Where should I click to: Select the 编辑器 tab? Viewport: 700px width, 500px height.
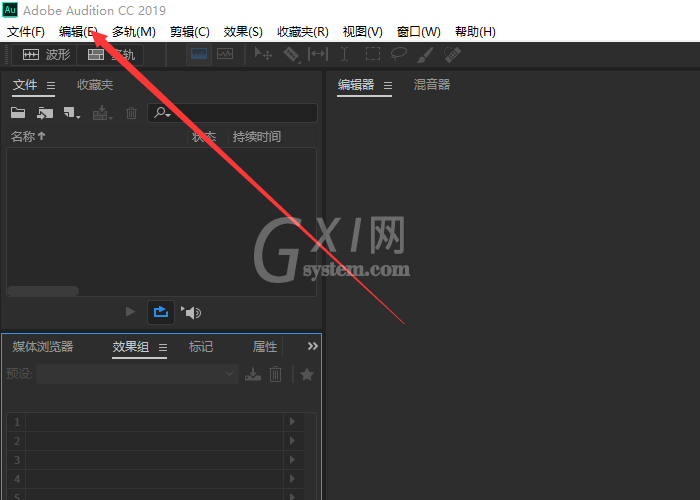[356, 84]
